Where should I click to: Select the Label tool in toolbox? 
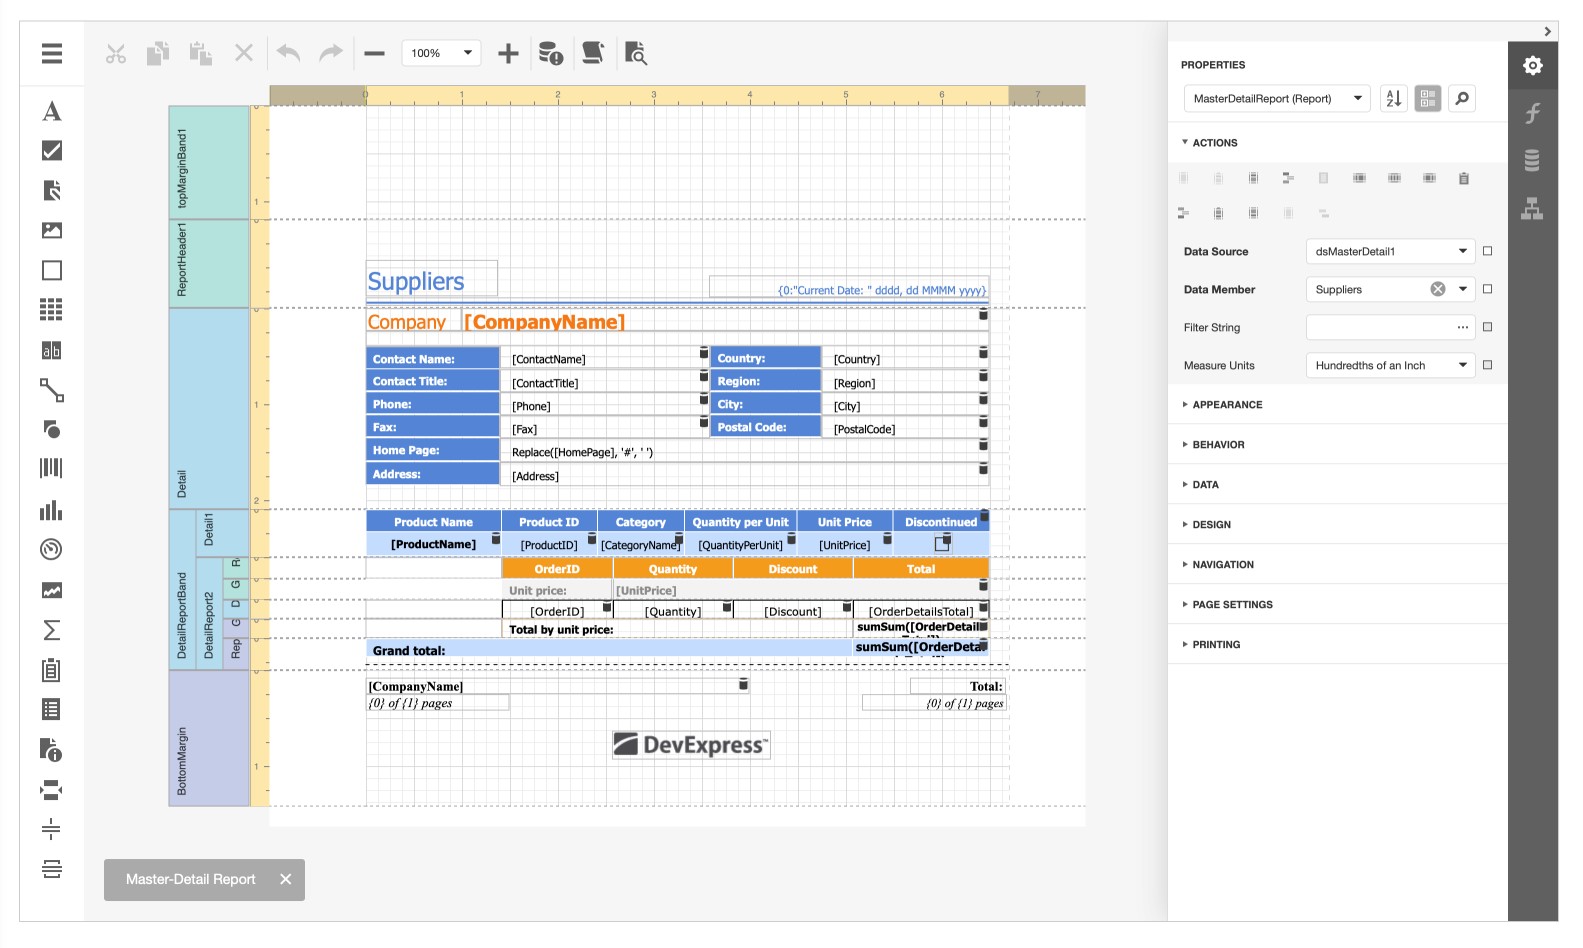(52, 111)
